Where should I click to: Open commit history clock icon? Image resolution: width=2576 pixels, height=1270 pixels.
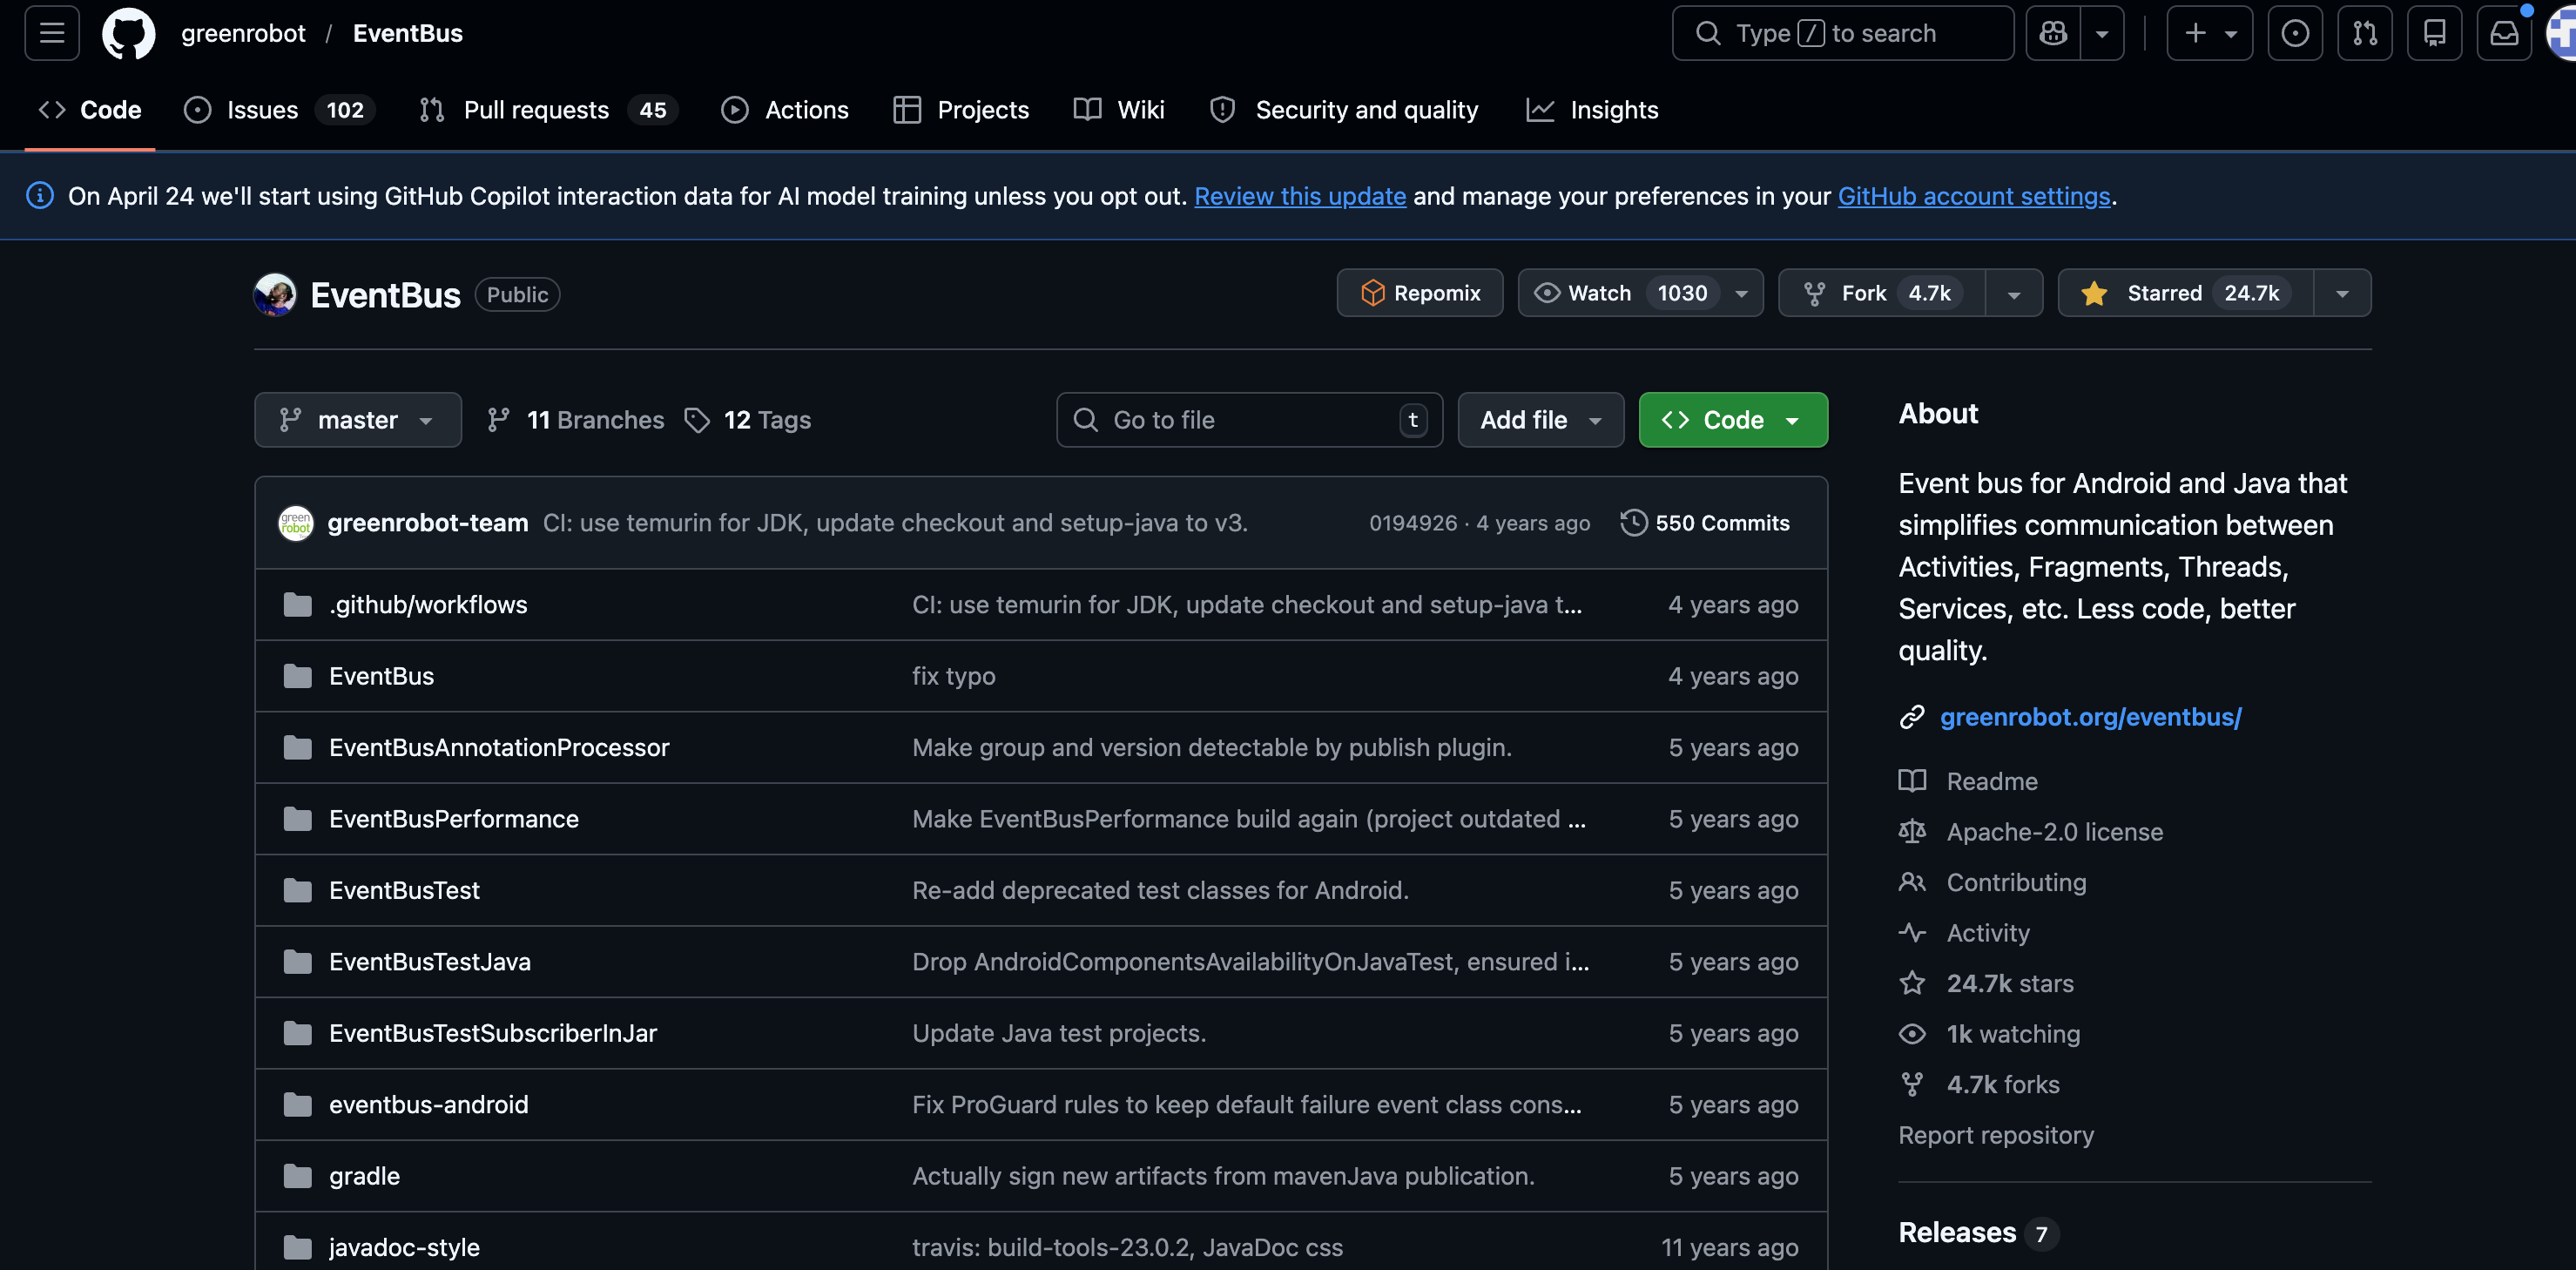click(1633, 523)
